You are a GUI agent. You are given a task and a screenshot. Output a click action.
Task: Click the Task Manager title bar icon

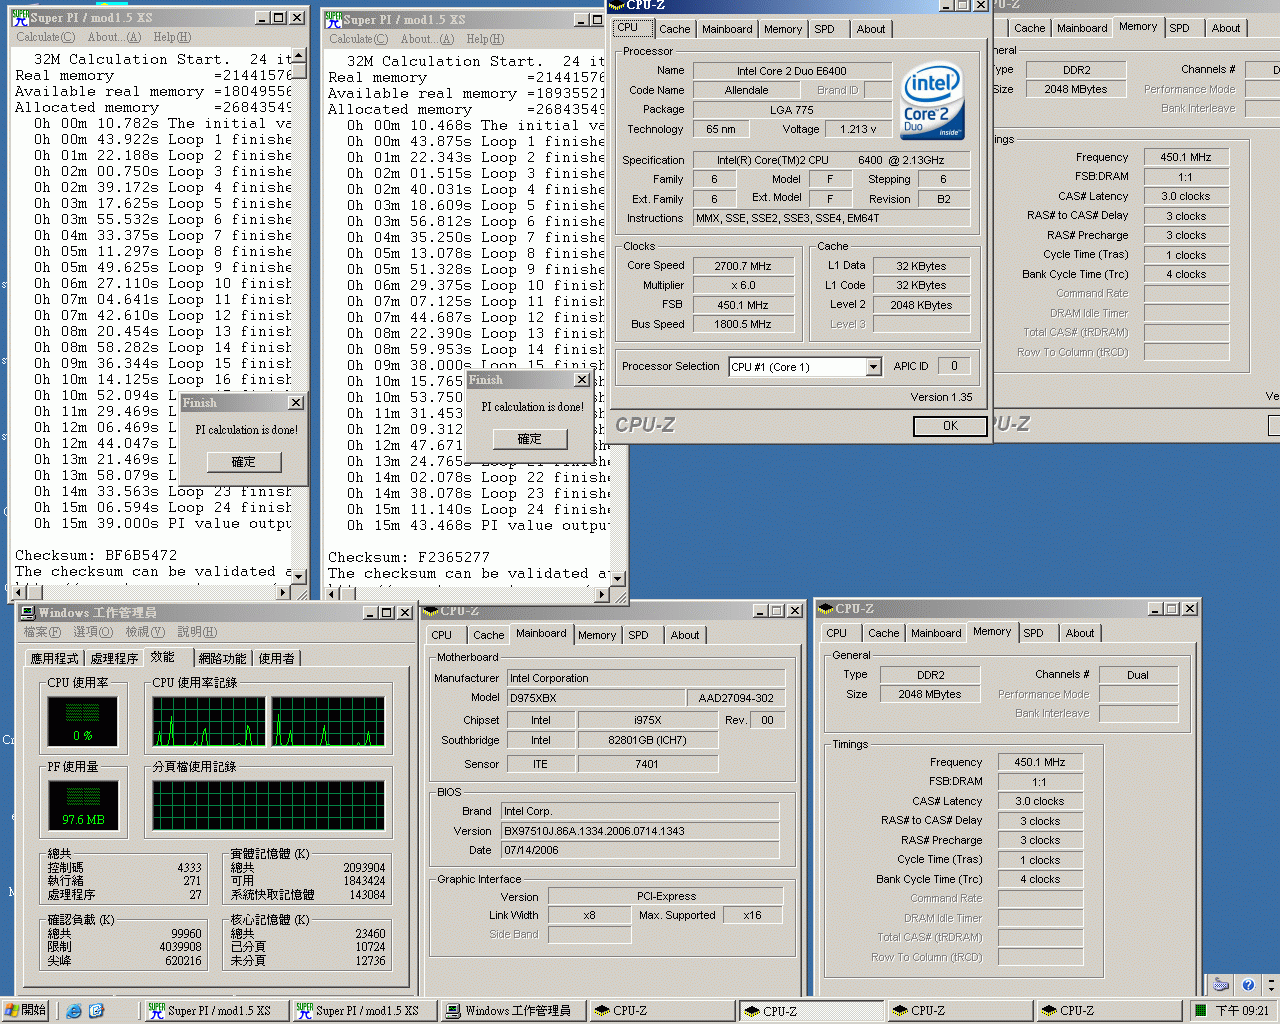(x=29, y=612)
